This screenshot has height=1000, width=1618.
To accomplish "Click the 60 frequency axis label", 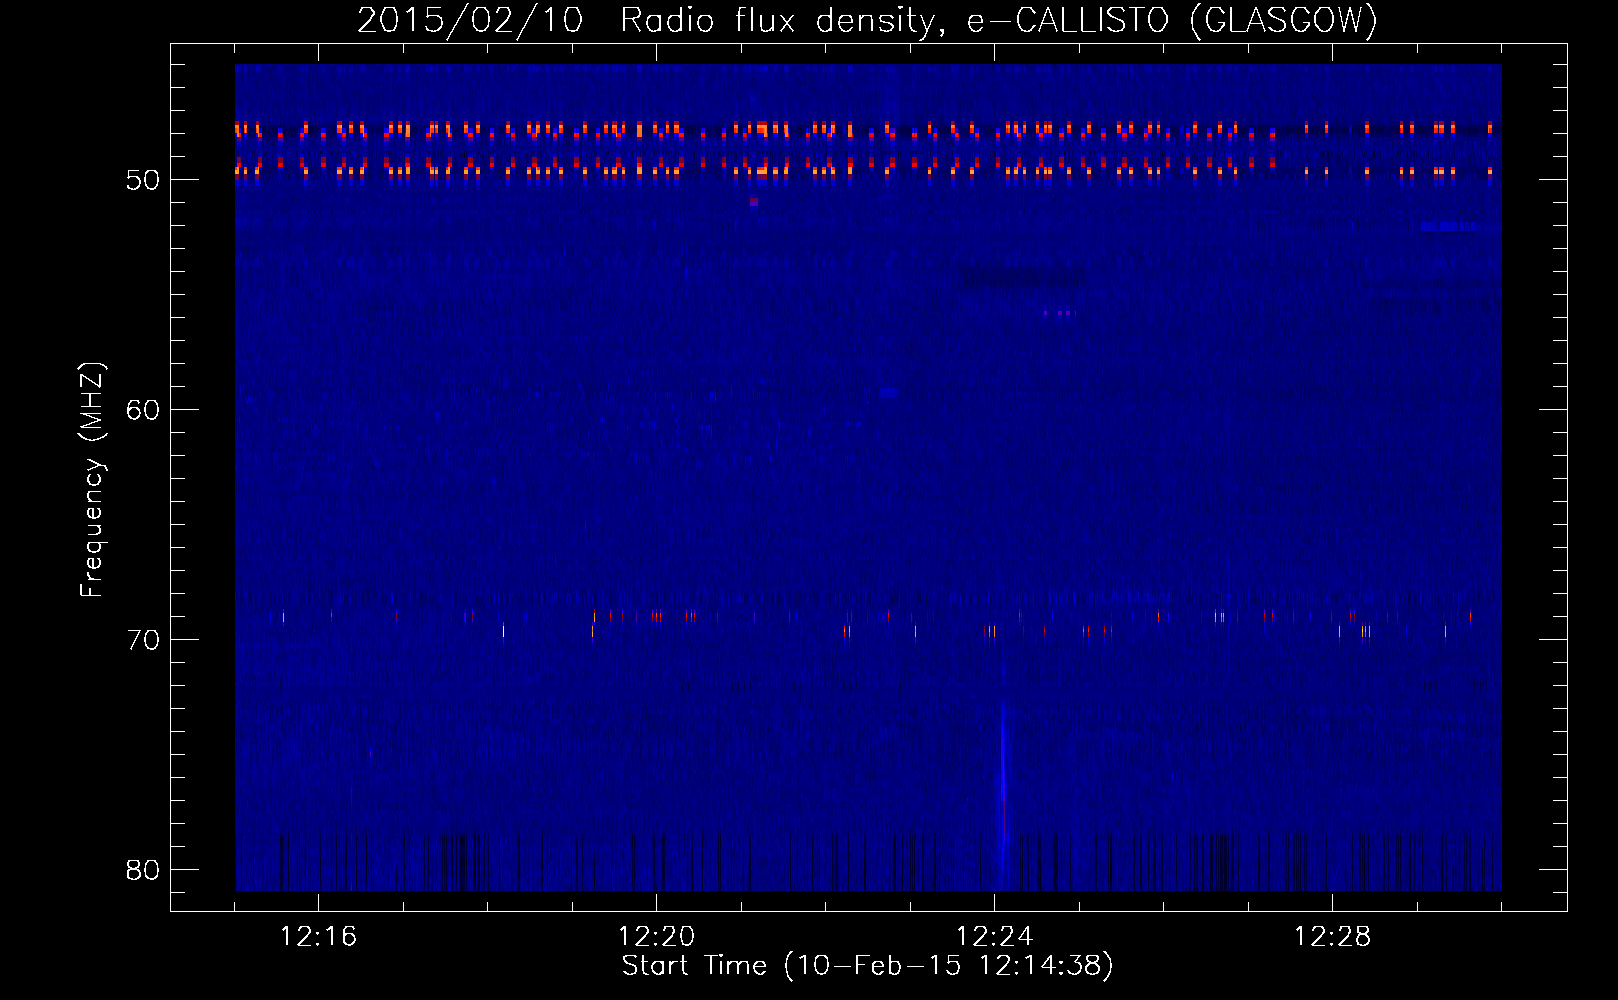I will [x=143, y=410].
